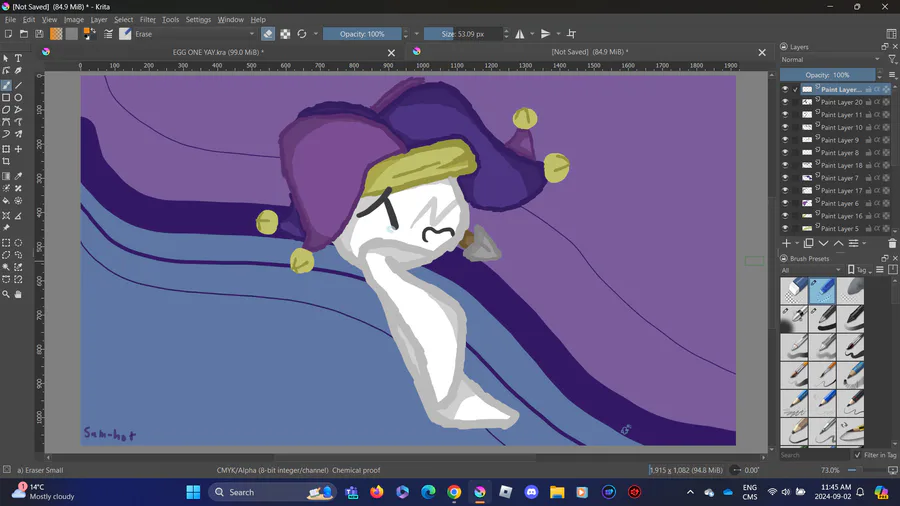Screen dimensions: 900x506
Task: Create a new document from toolbar
Action: (x=9, y=34)
